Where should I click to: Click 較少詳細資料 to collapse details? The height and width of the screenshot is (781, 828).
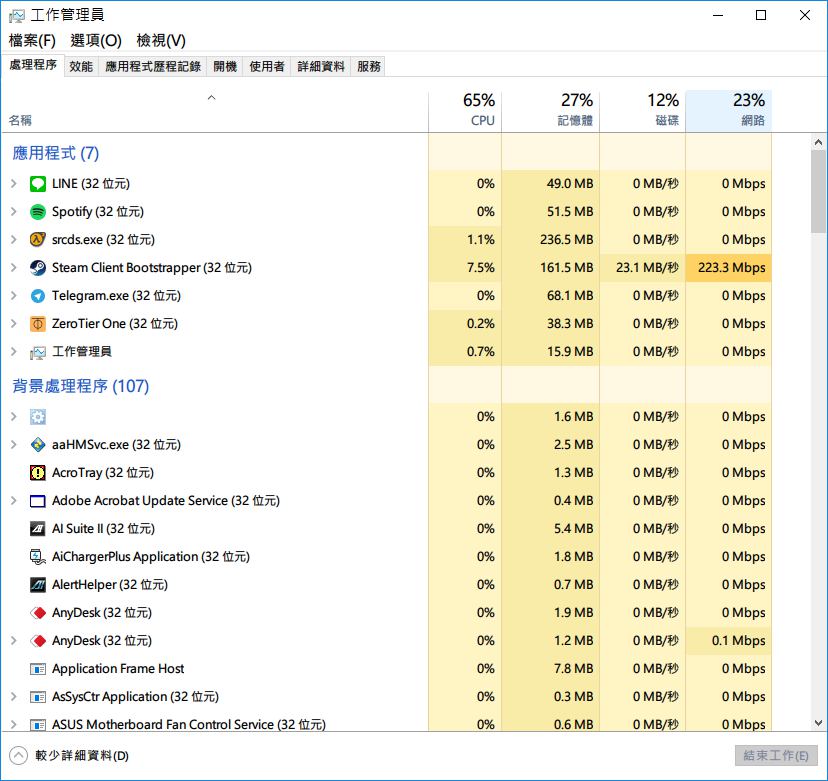[70, 756]
